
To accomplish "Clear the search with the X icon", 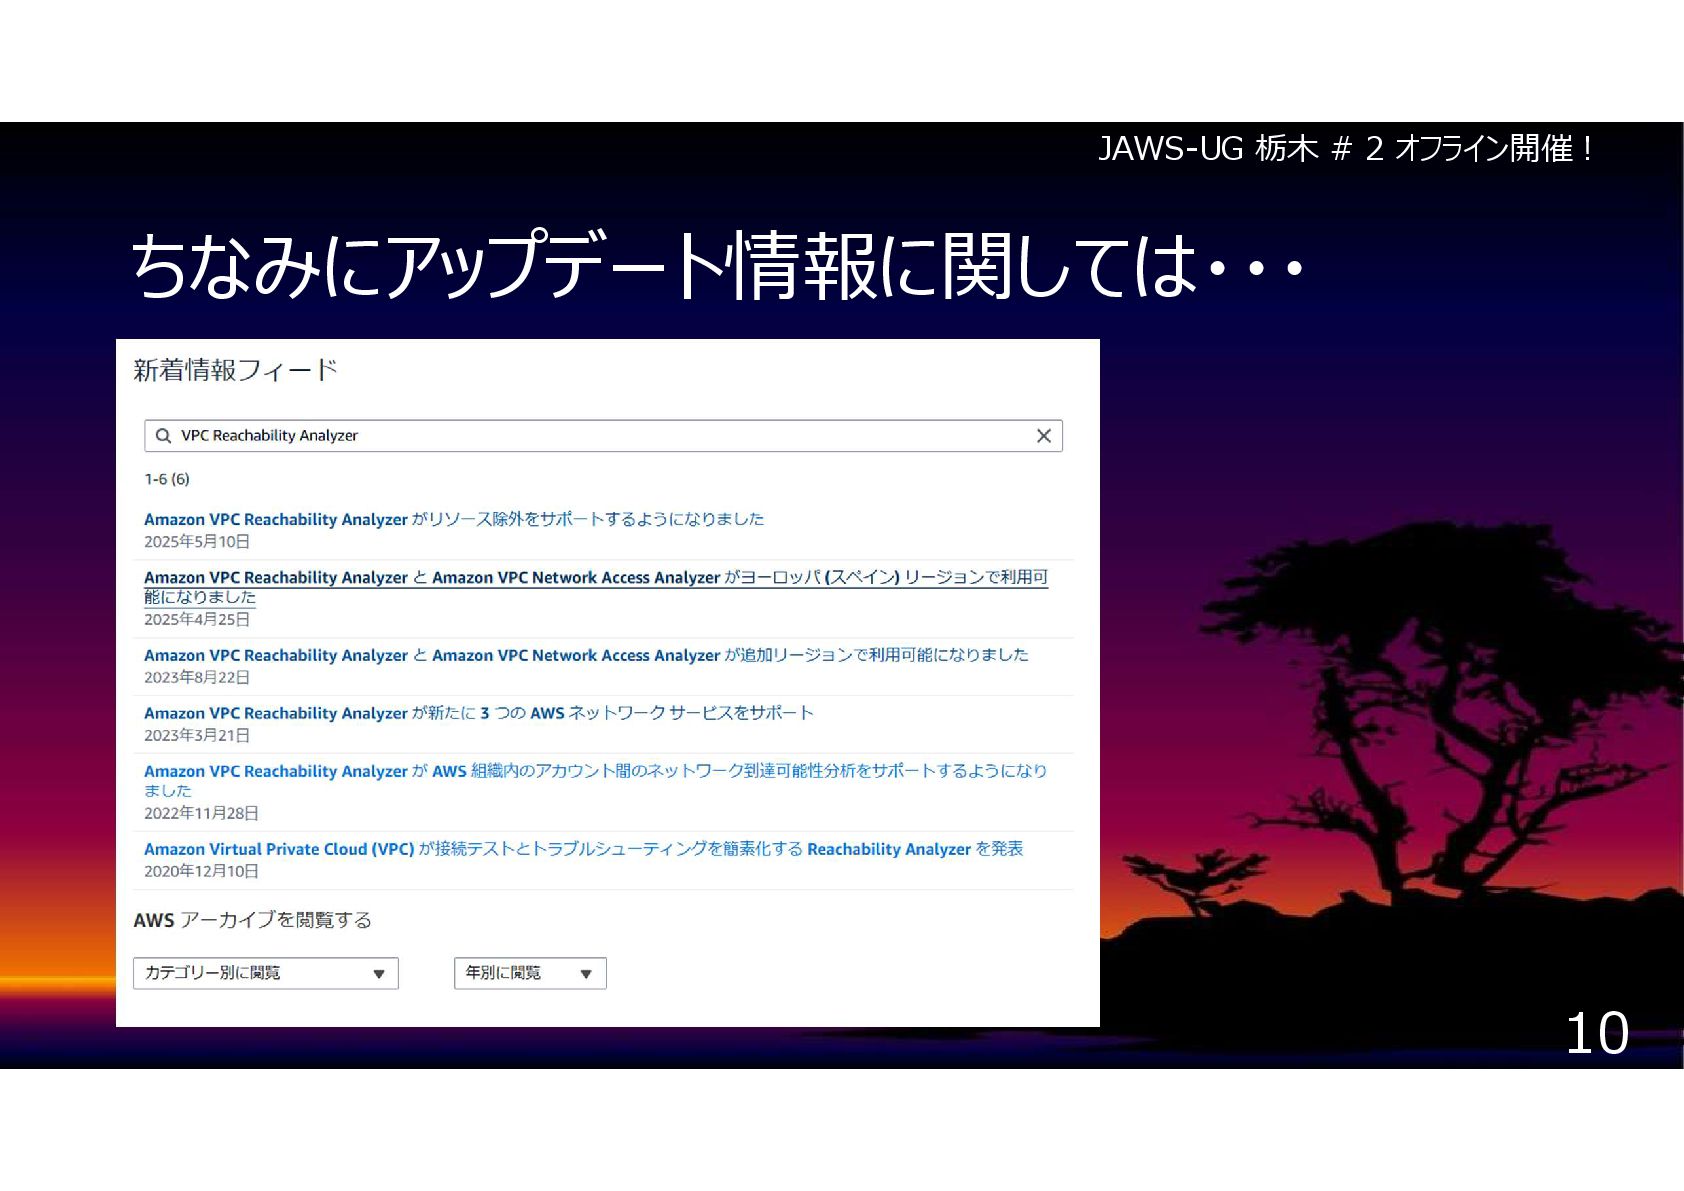I will 1043,436.
